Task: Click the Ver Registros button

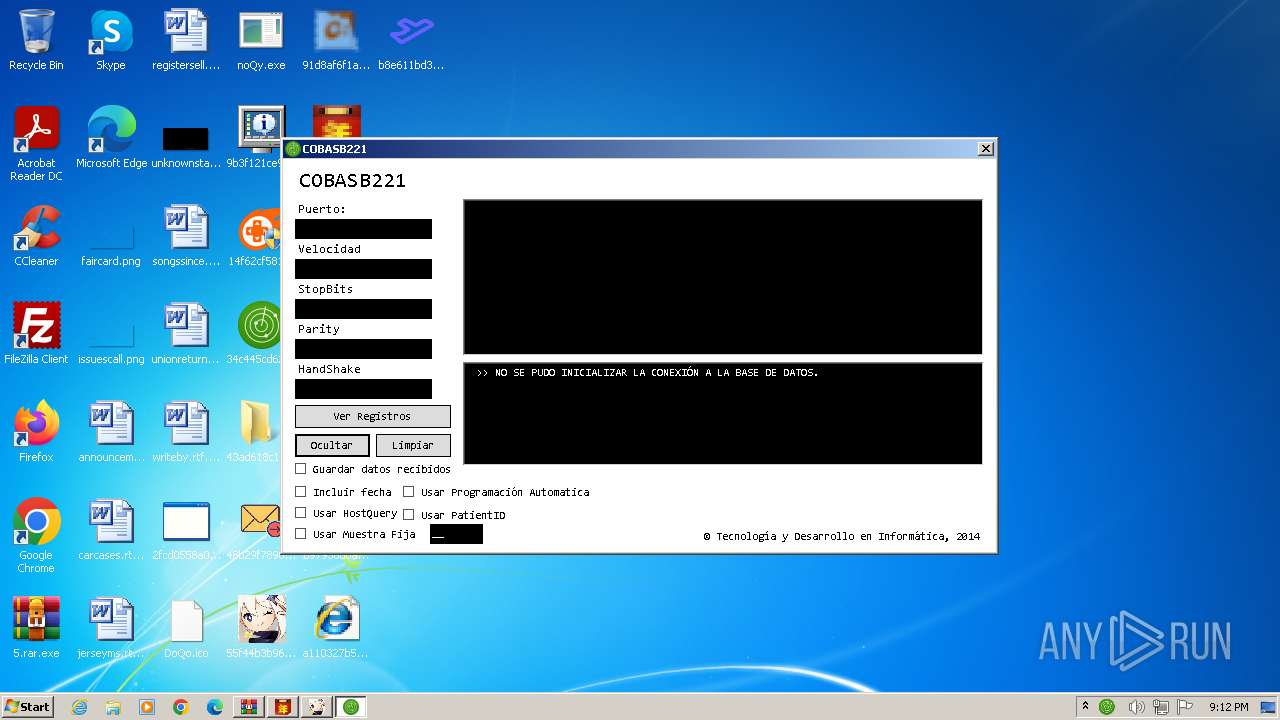Action: point(372,416)
